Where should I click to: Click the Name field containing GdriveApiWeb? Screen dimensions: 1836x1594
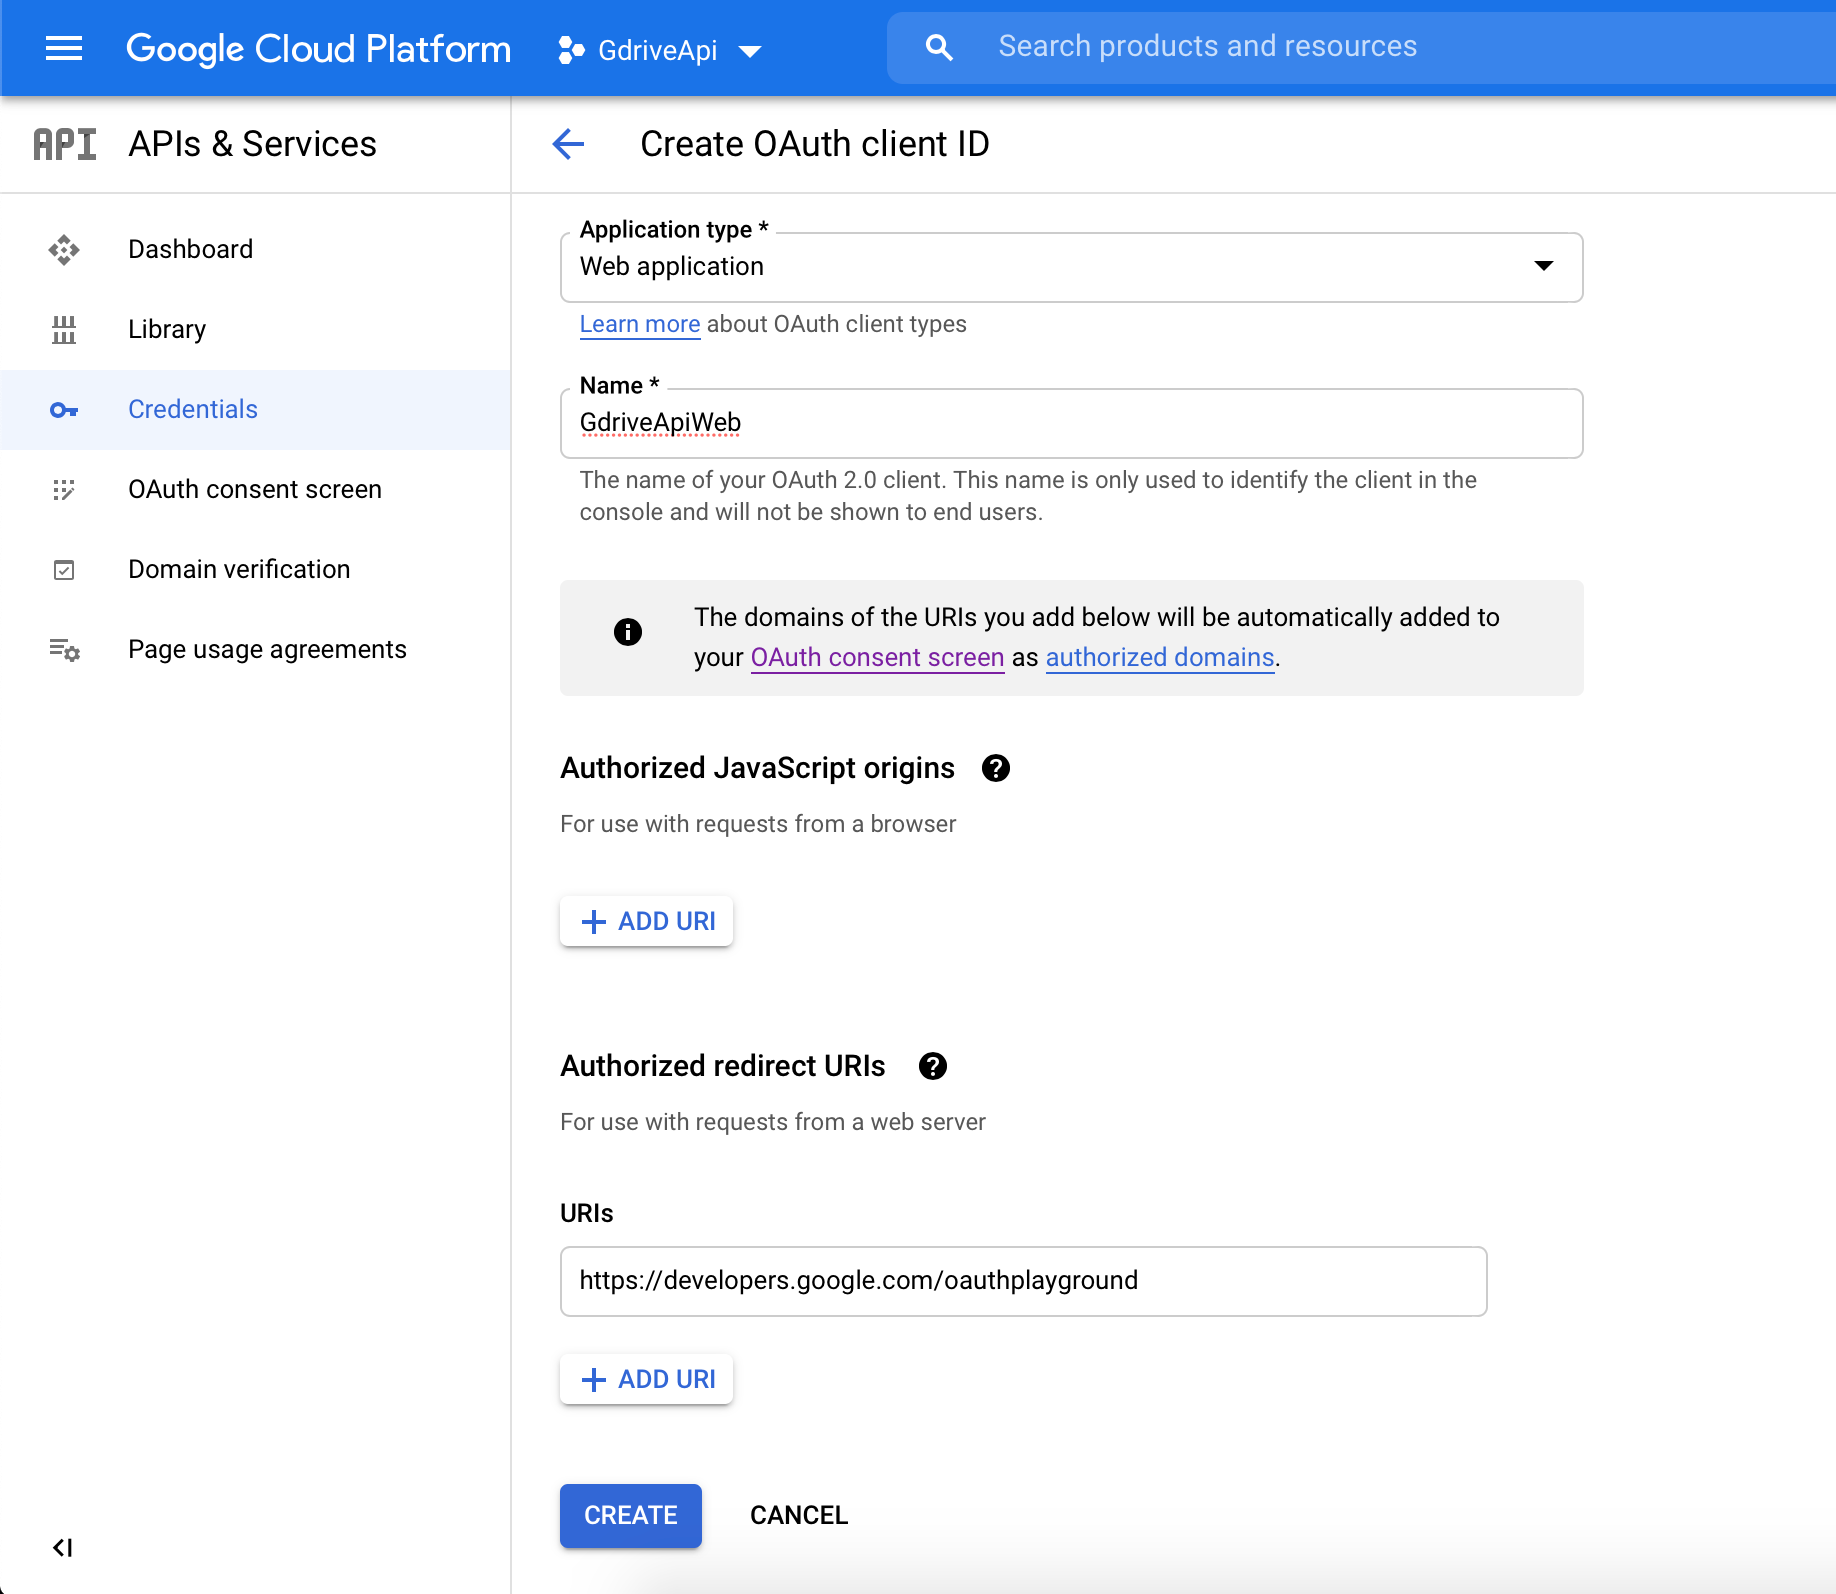tap(1071, 423)
